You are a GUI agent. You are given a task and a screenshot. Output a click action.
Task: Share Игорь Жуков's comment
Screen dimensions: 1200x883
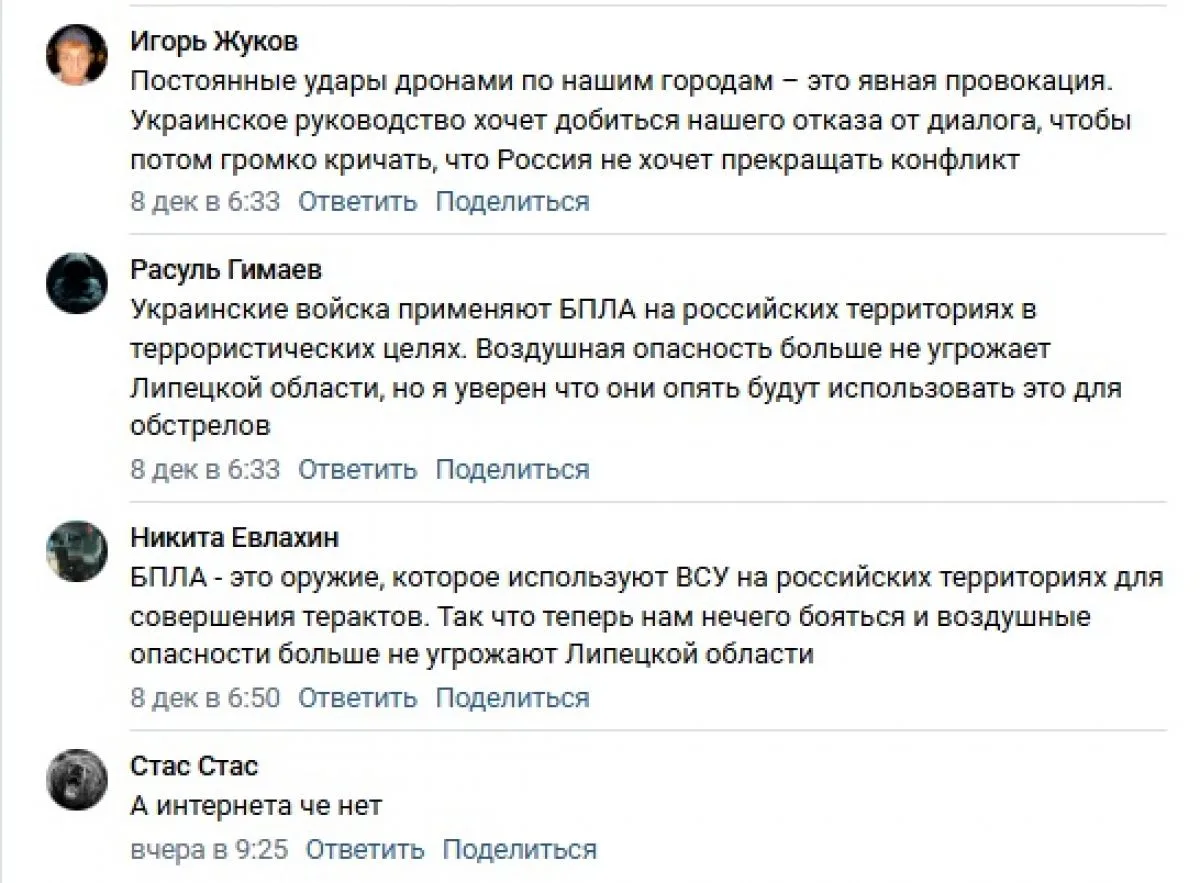(x=512, y=201)
